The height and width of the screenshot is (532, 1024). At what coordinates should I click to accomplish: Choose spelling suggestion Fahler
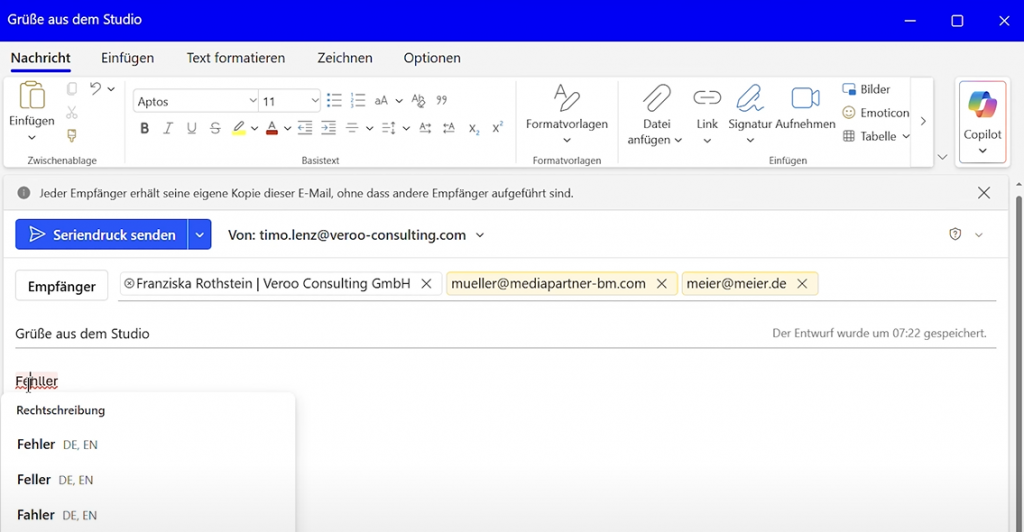pos(148,515)
